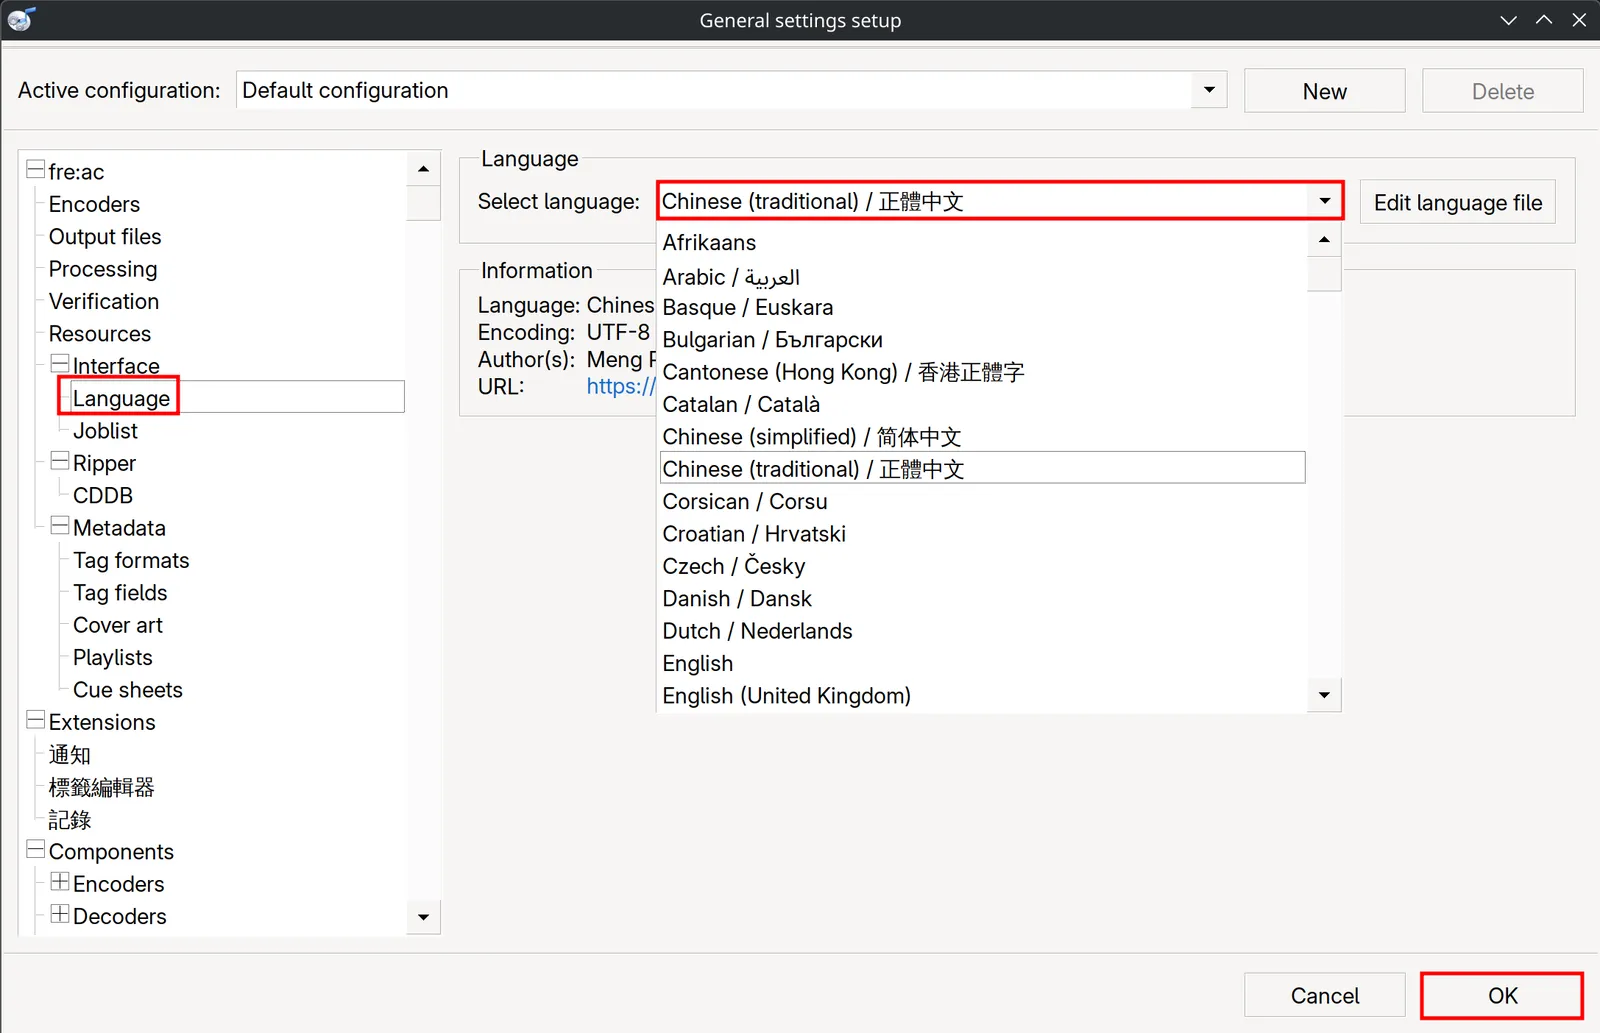The width and height of the screenshot is (1600, 1033).
Task: Click the New configuration button
Action: (x=1324, y=91)
